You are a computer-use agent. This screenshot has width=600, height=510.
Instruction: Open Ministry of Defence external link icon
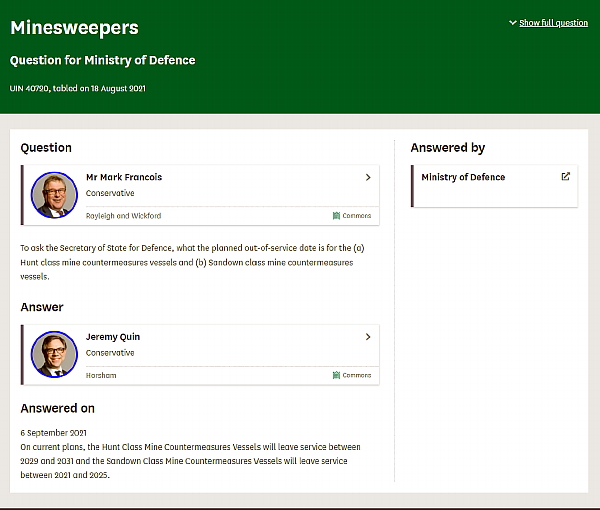coord(566,176)
